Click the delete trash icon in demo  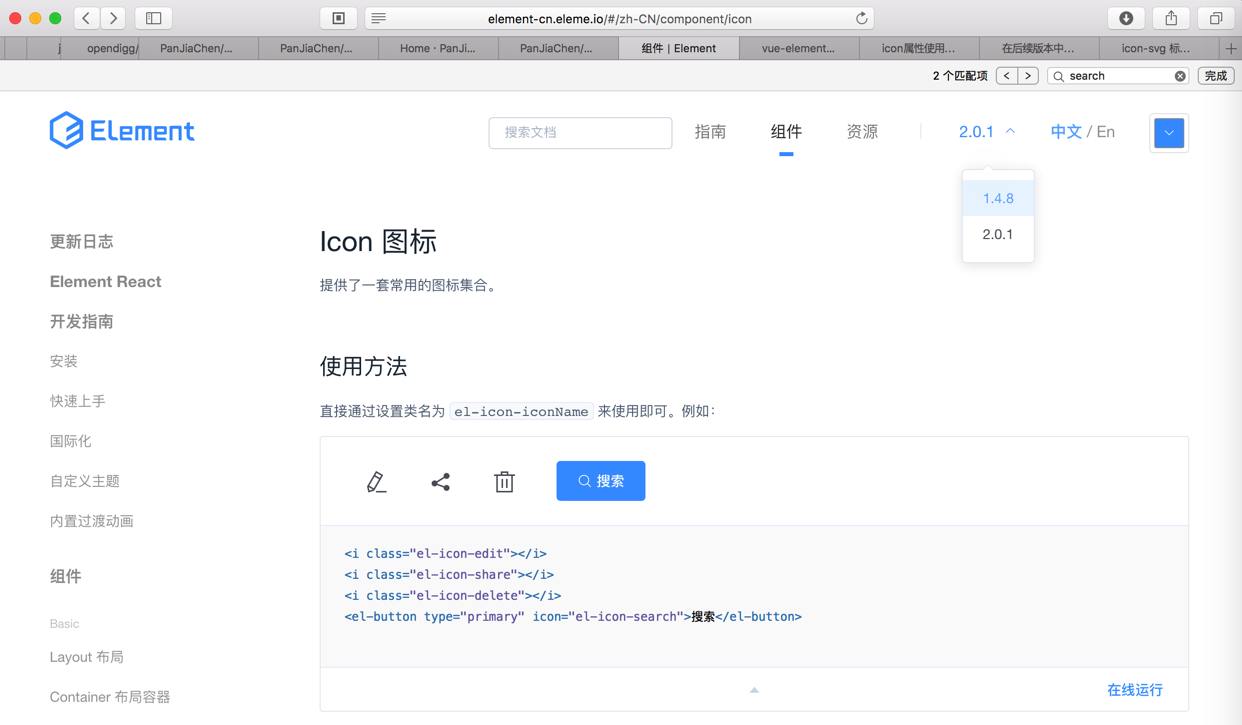504,482
